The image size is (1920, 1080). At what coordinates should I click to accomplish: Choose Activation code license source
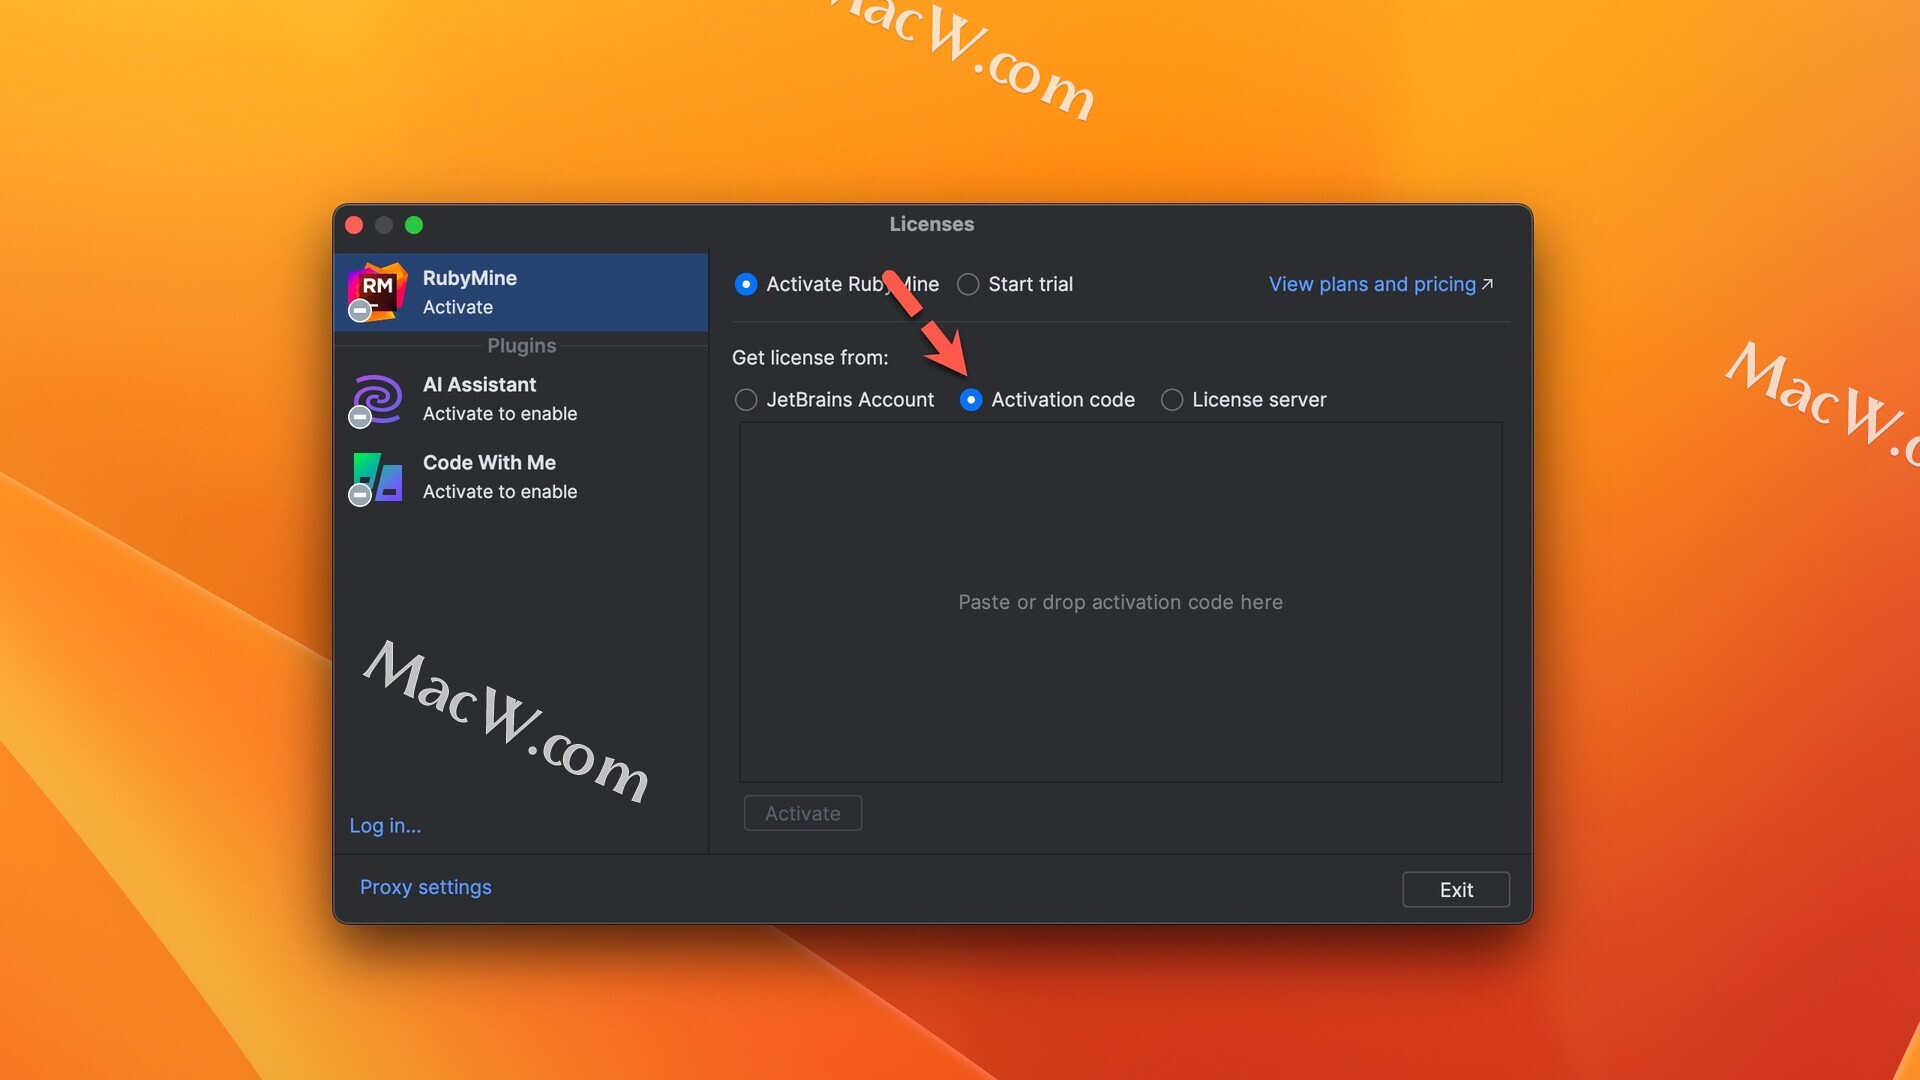click(971, 400)
